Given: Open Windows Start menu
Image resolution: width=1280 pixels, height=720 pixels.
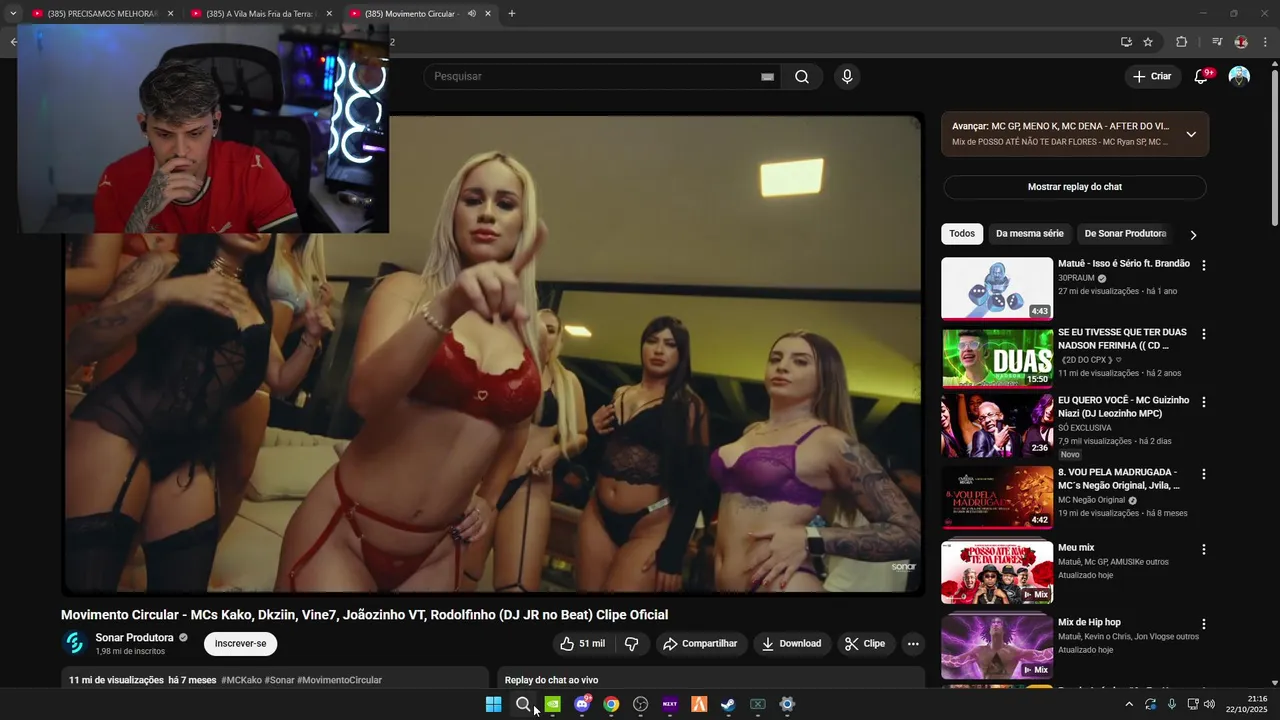Looking at the screenshot, I should [493, 704].
